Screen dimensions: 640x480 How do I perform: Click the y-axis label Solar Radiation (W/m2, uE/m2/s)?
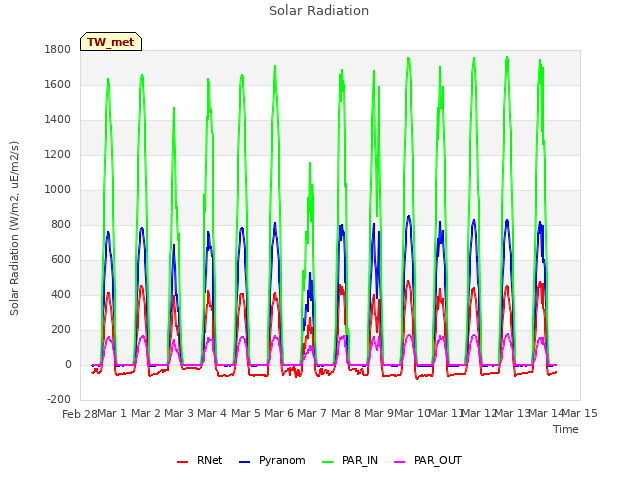tap(14, 228)
